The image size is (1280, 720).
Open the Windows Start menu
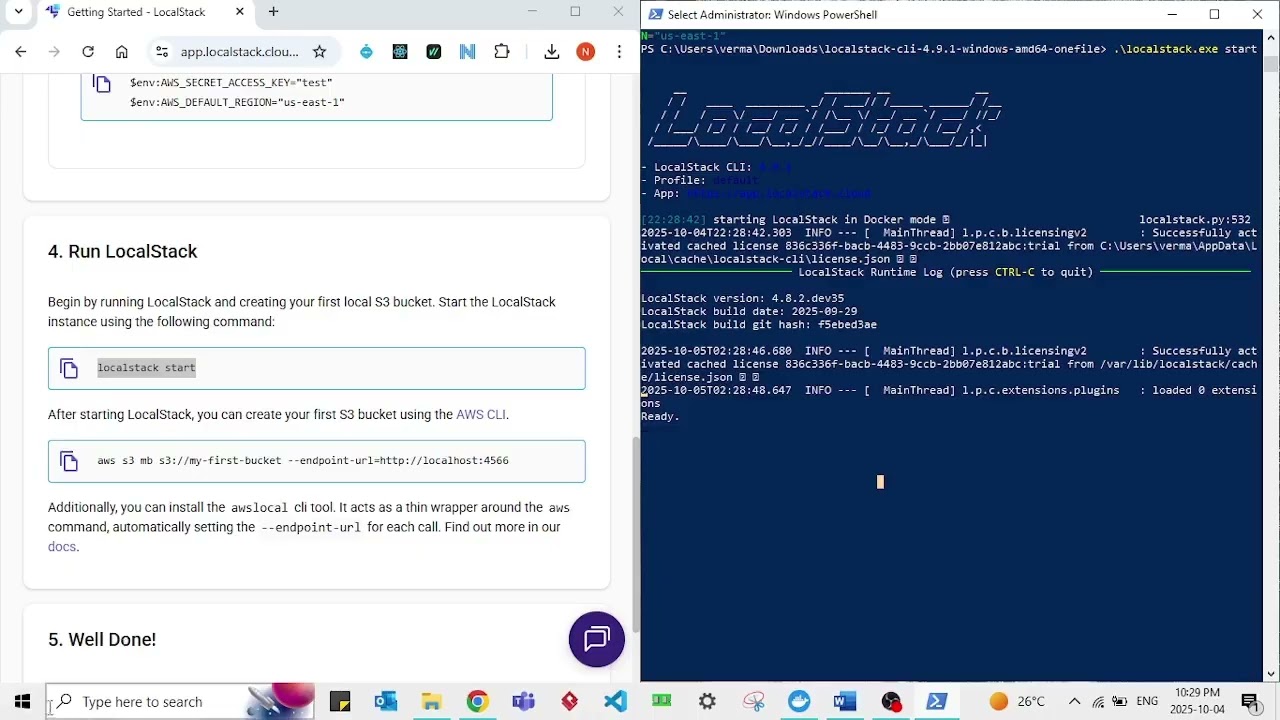(x=22, y=702)
